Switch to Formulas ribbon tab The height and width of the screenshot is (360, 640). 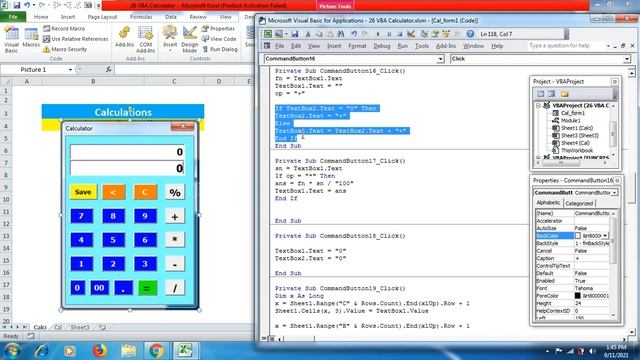[141, 17]
